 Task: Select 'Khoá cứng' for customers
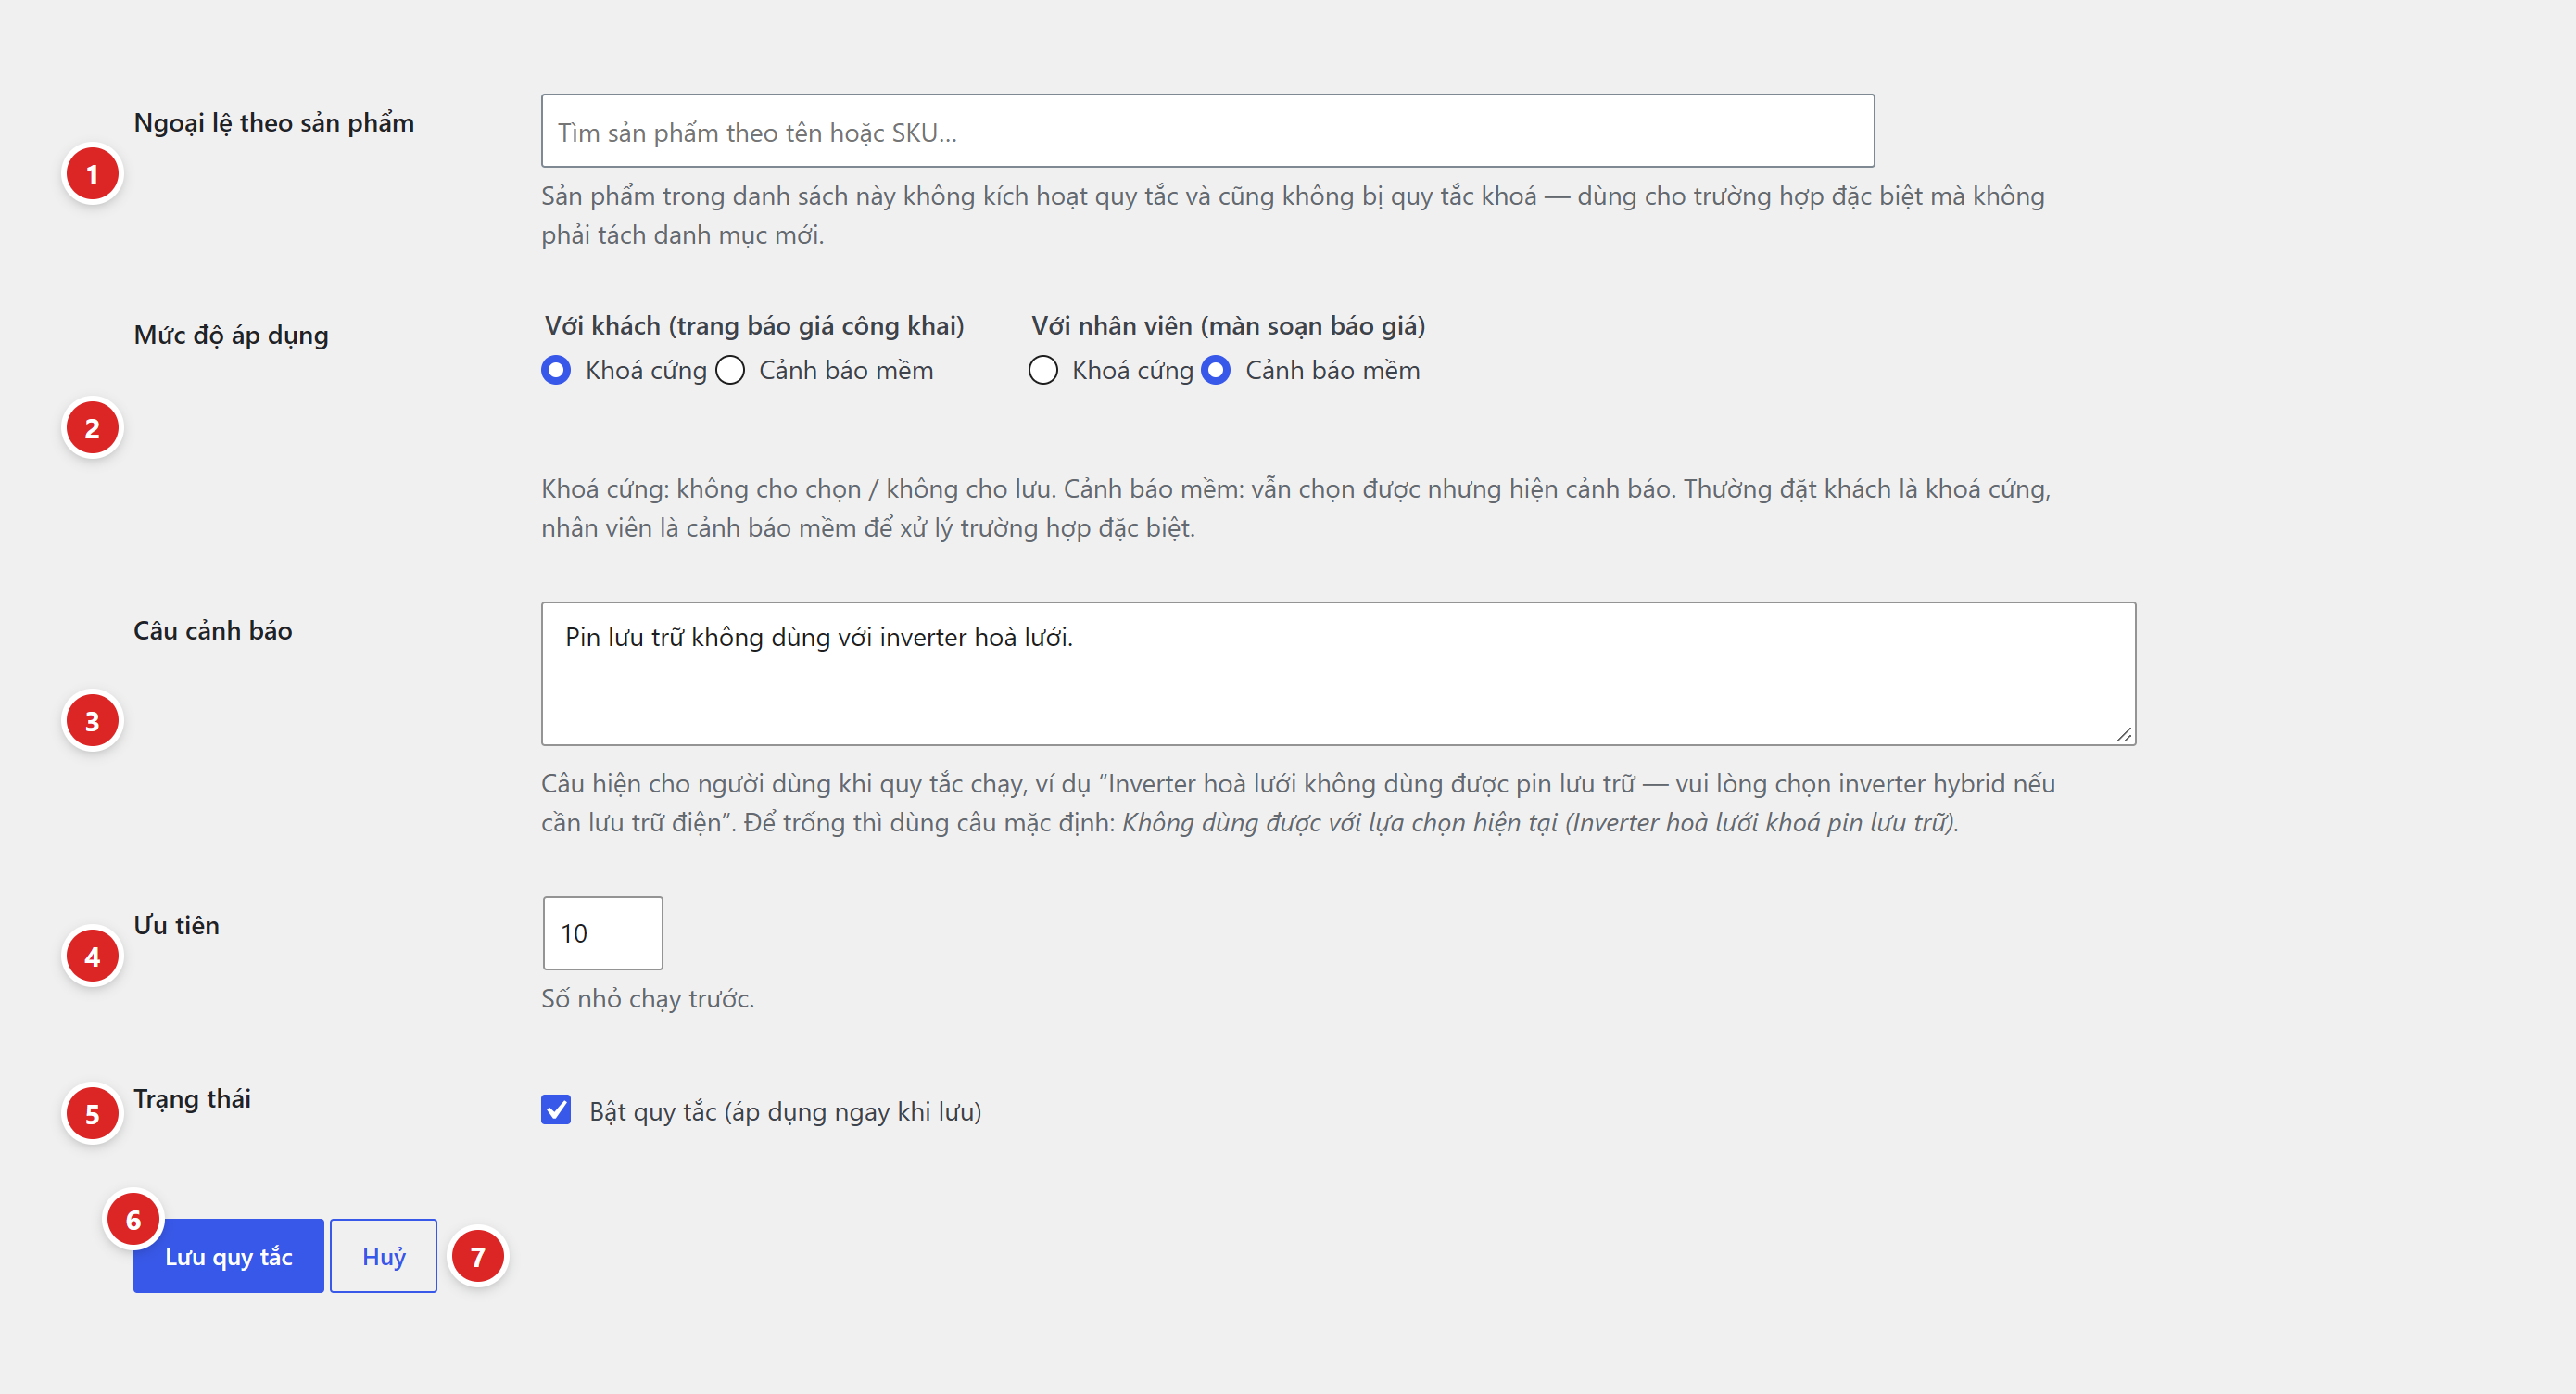[x=556, y=370]
